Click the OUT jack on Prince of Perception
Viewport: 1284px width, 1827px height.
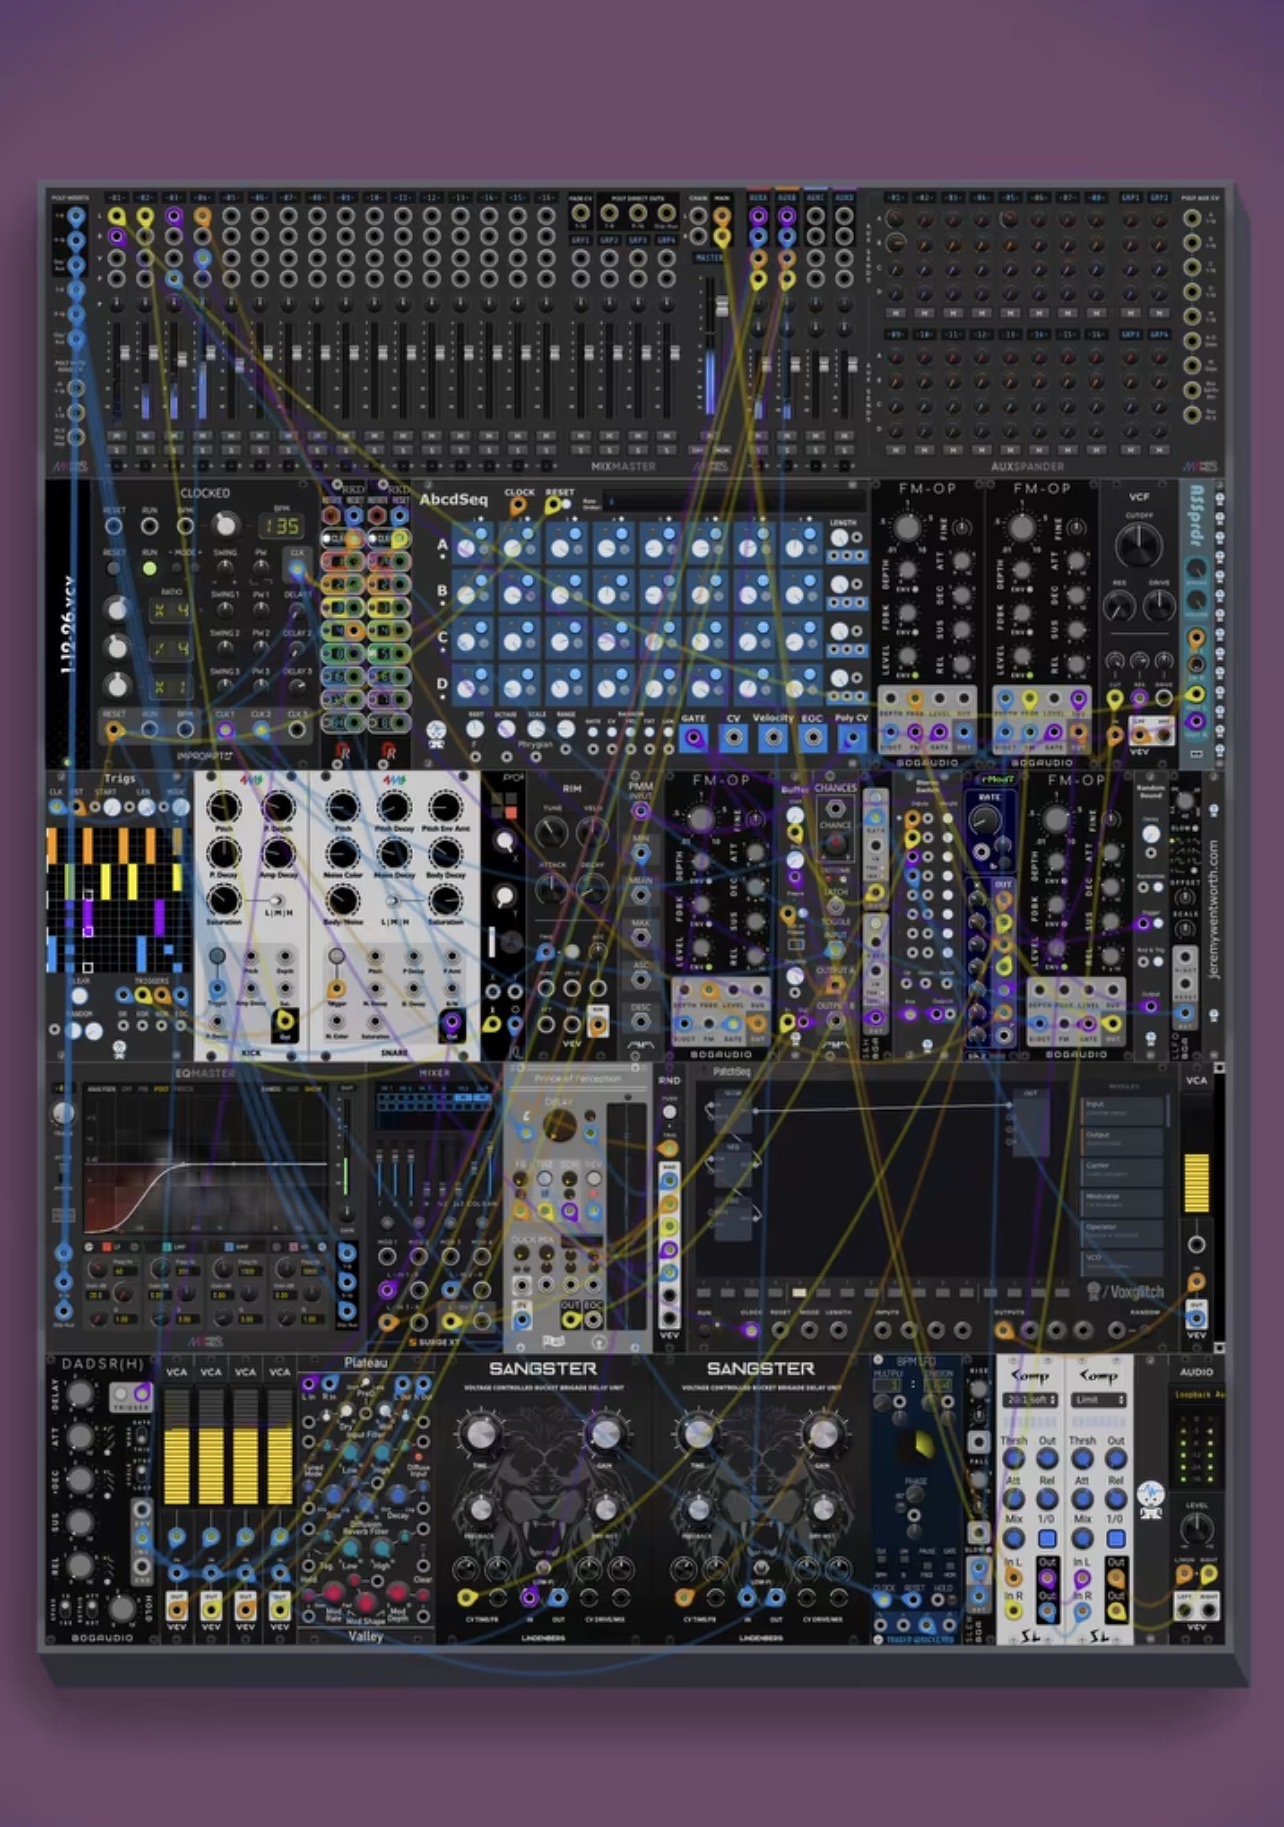570,1319
